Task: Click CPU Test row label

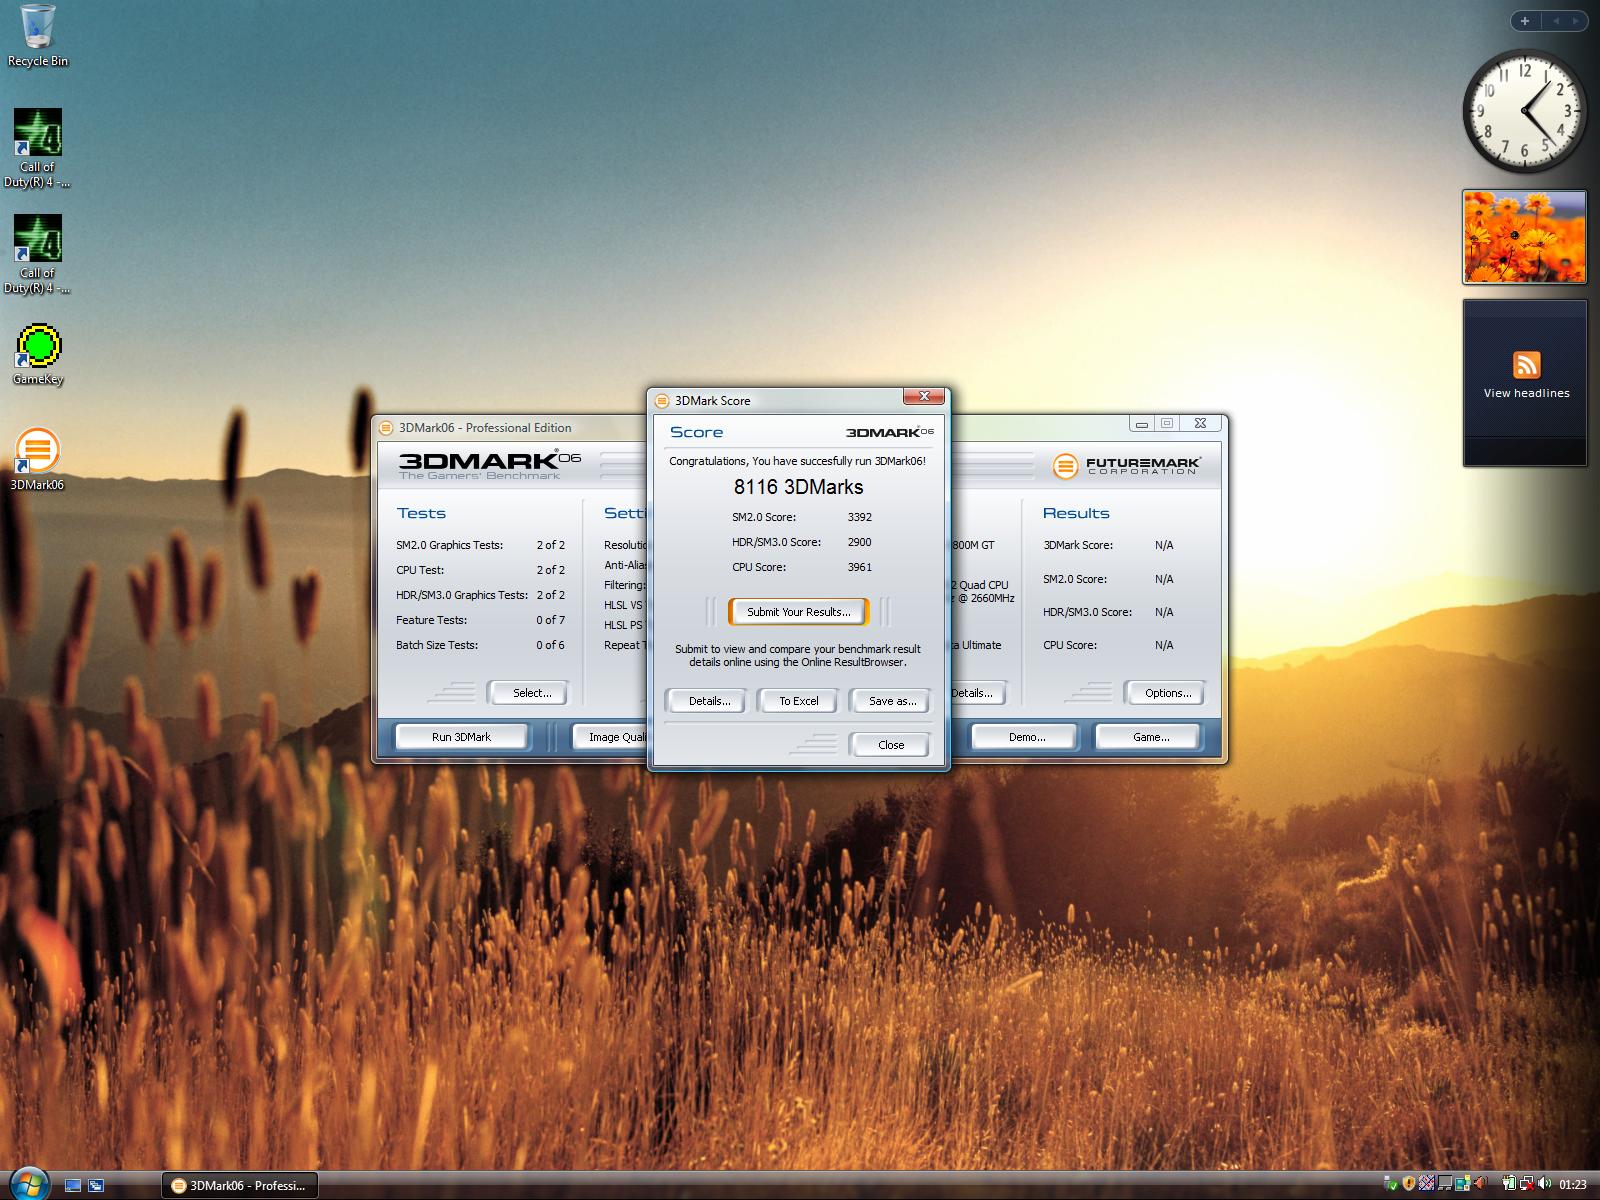Action: pos(420,570)
